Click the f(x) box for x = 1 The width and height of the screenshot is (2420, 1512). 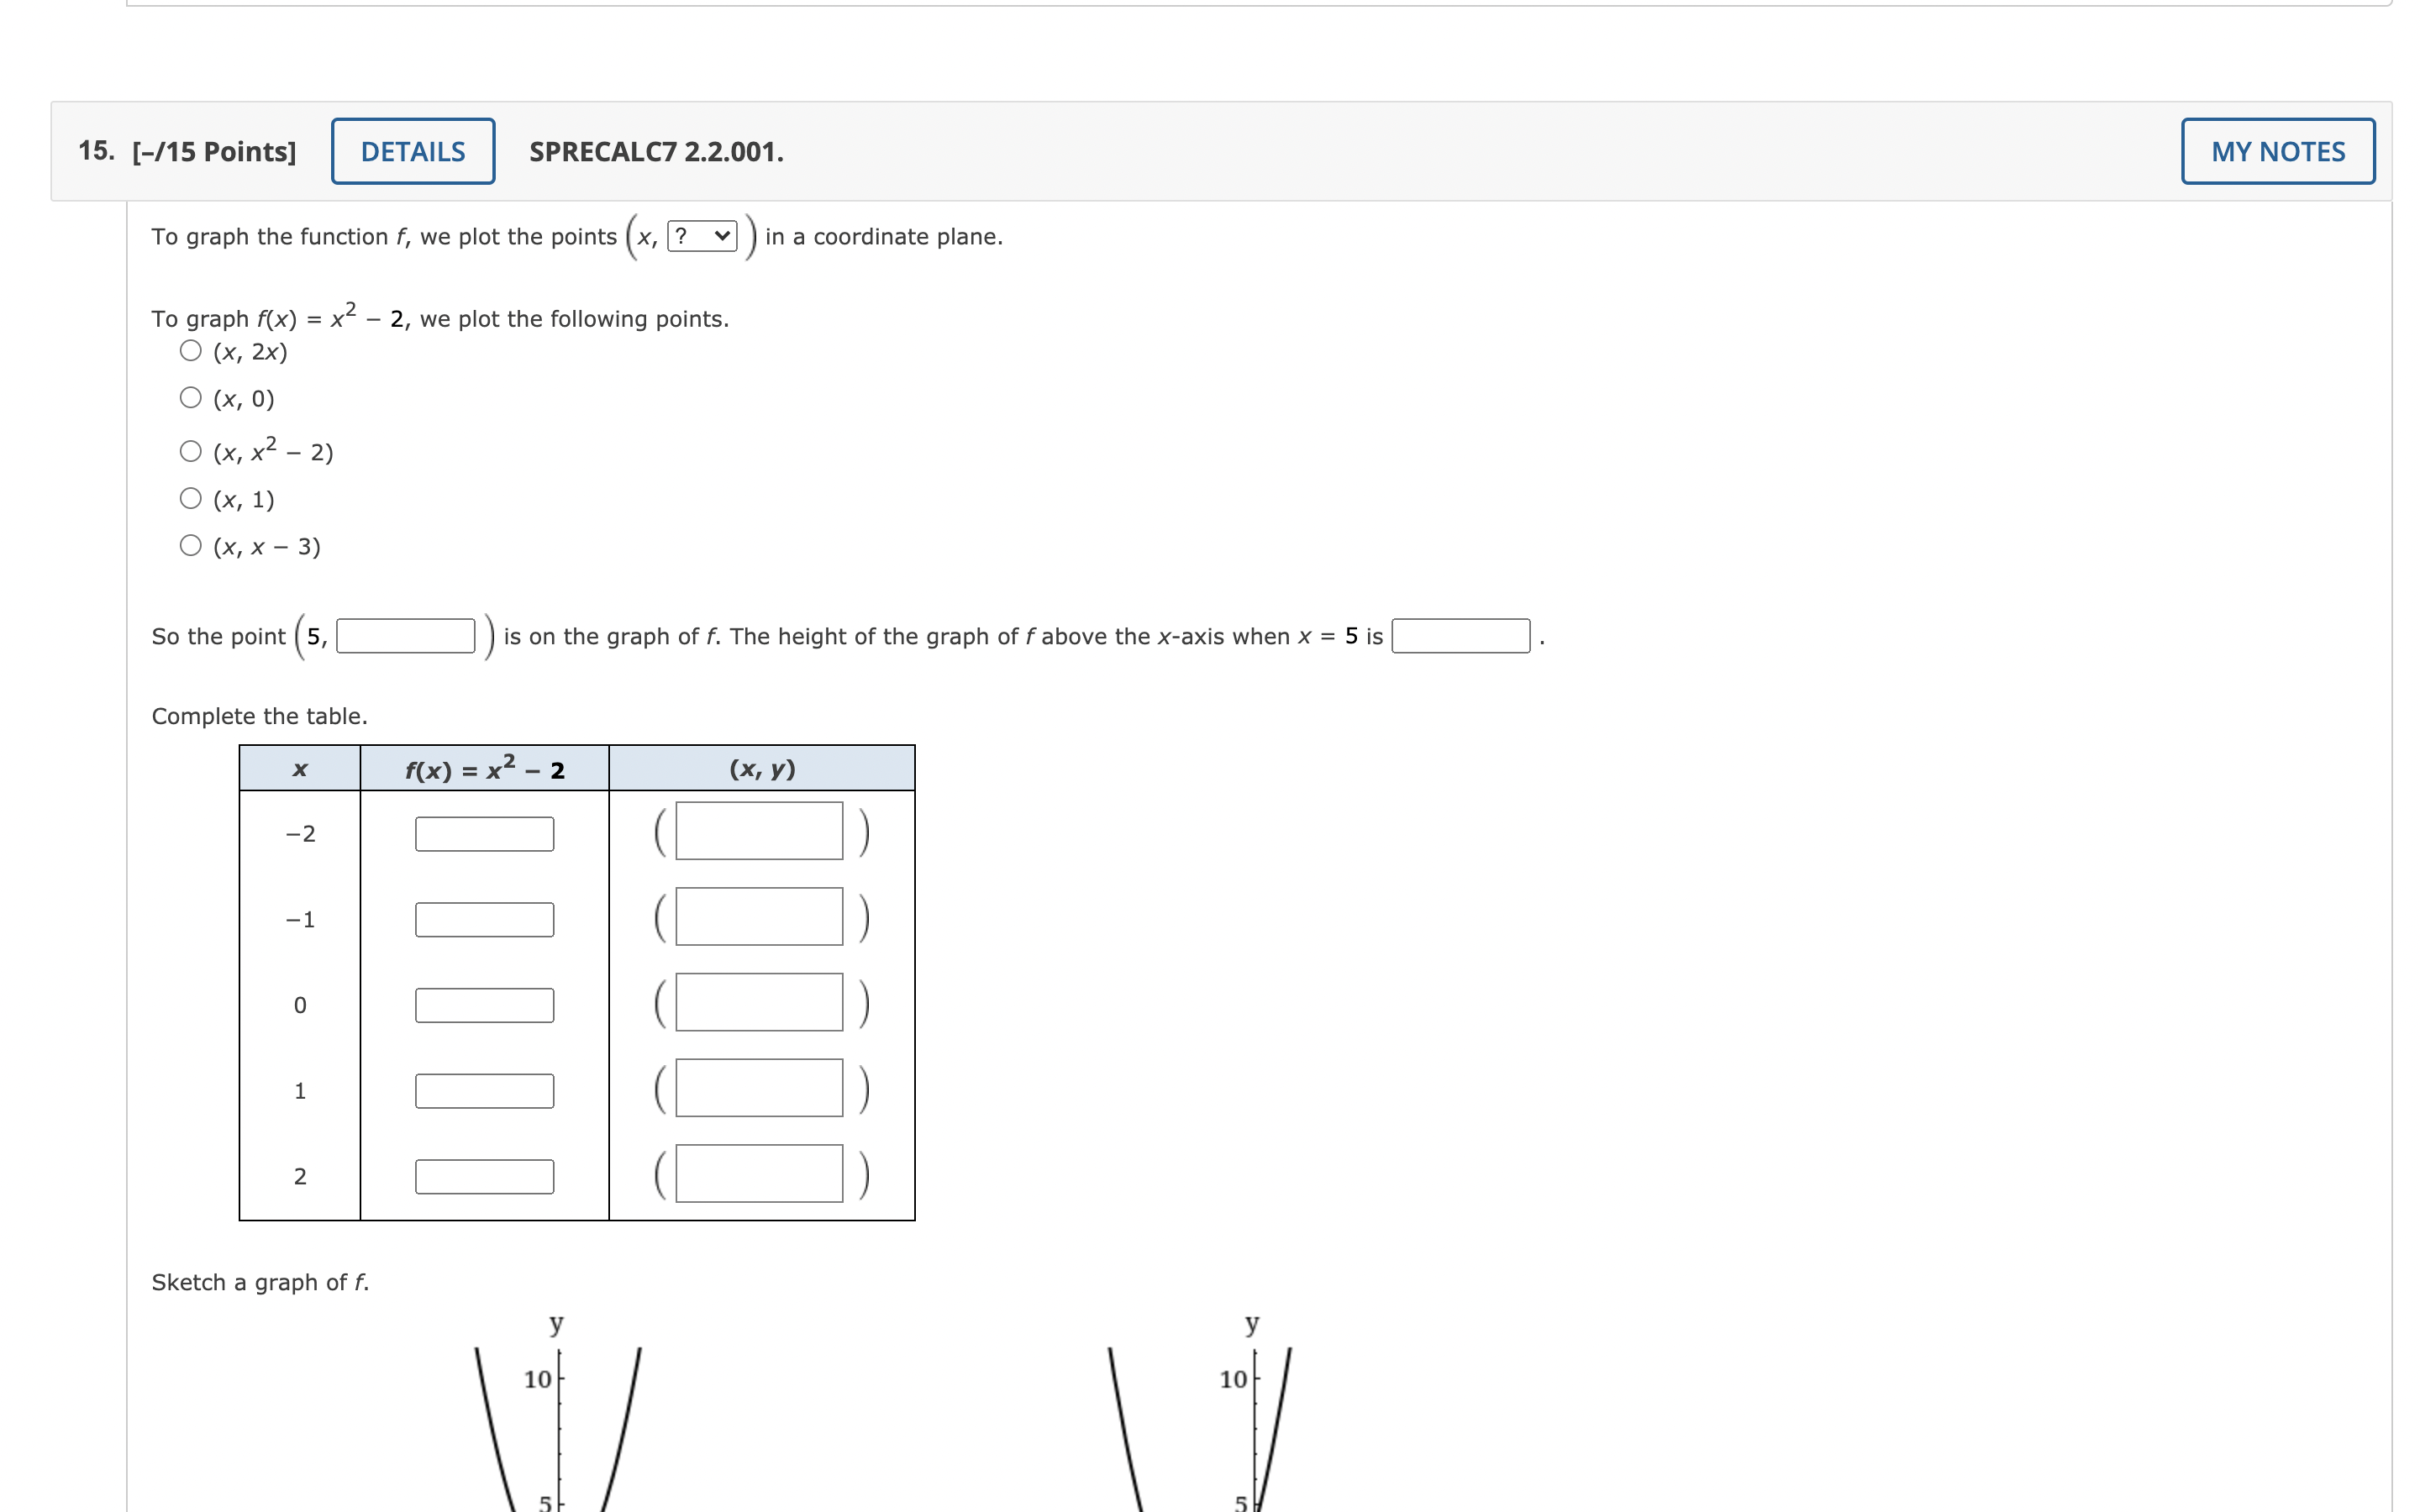[x=484, y=1091]
